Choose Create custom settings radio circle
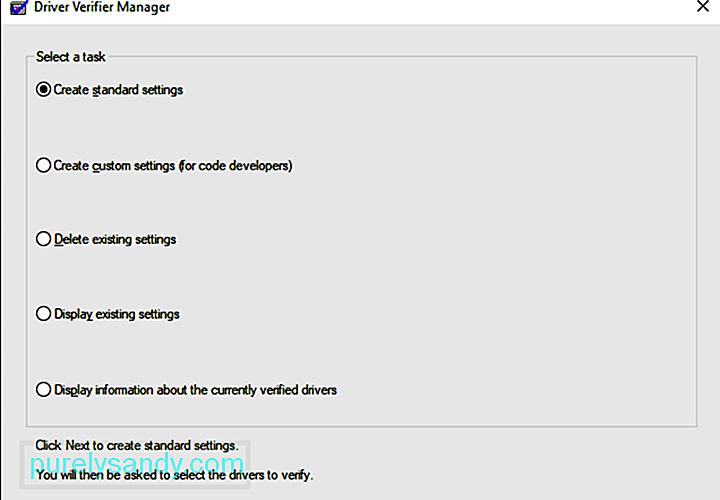The width and height of the screenshot is (720, 500). [43, 165]
